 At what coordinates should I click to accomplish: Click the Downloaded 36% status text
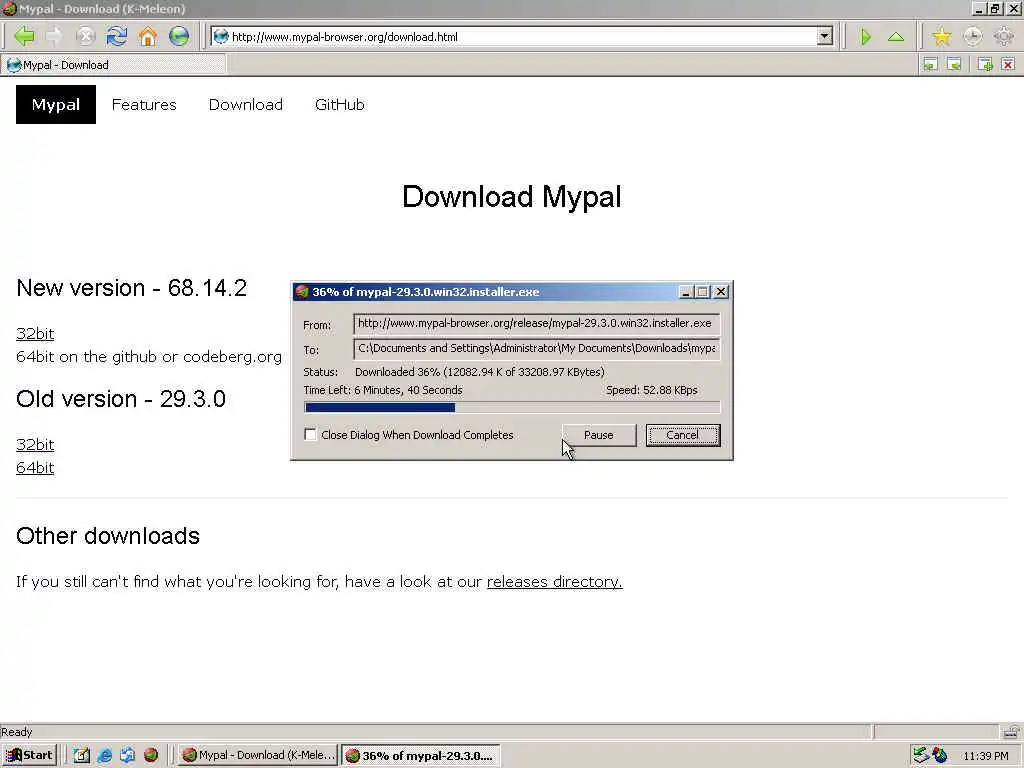pyautogui.click(x=480, y=372)
